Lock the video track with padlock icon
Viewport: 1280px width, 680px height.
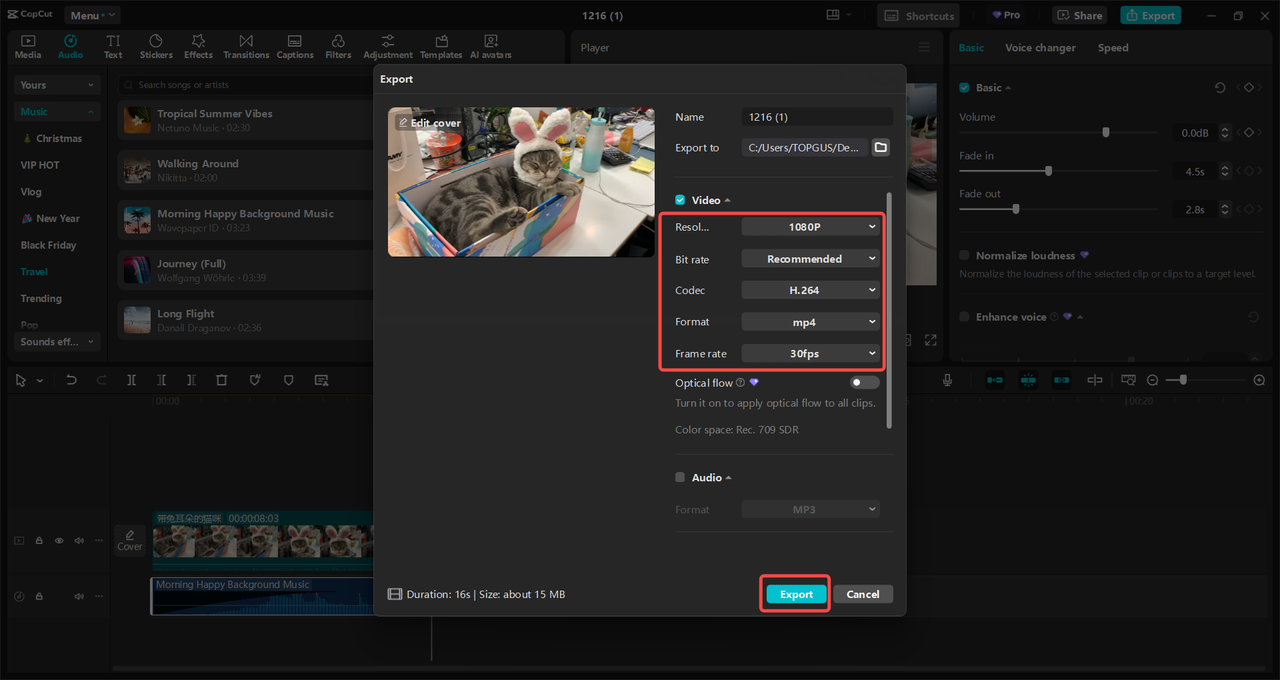pyautogui.click(x=39, y=540)
